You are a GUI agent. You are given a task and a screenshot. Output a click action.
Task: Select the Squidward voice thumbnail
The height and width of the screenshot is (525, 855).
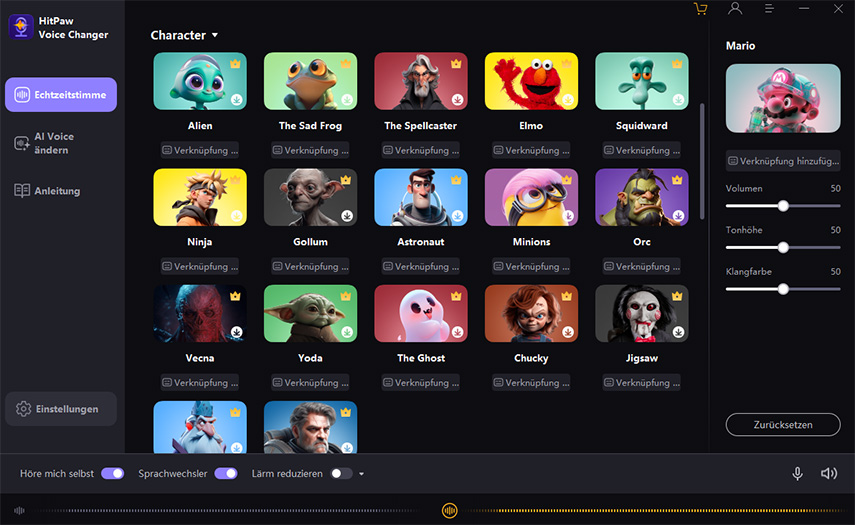click(x=642, y=81)
